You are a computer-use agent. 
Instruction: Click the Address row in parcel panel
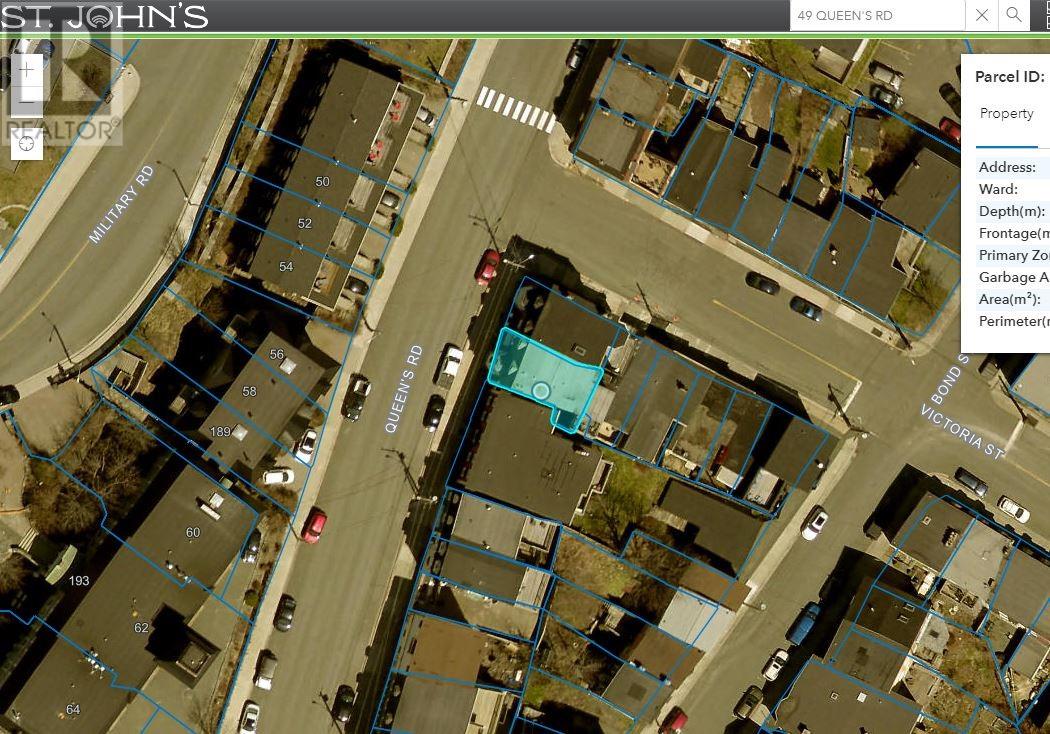pos(1007,168)
